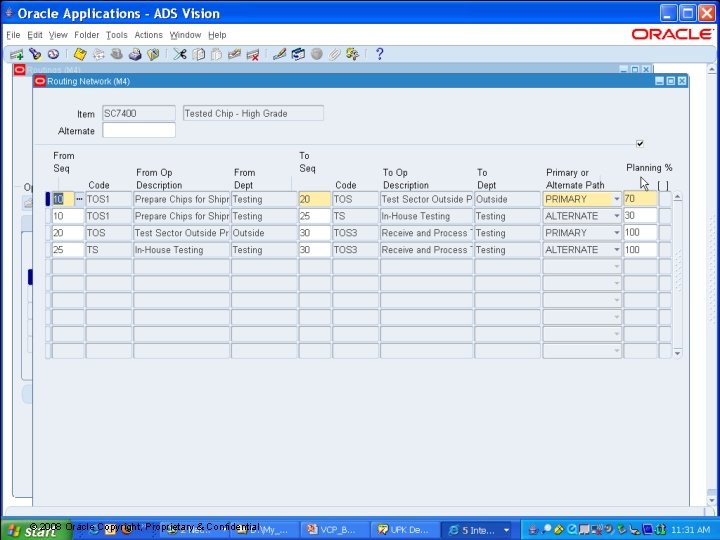
Task: Click the Save toolbar icon
Action: coord(80,54)
